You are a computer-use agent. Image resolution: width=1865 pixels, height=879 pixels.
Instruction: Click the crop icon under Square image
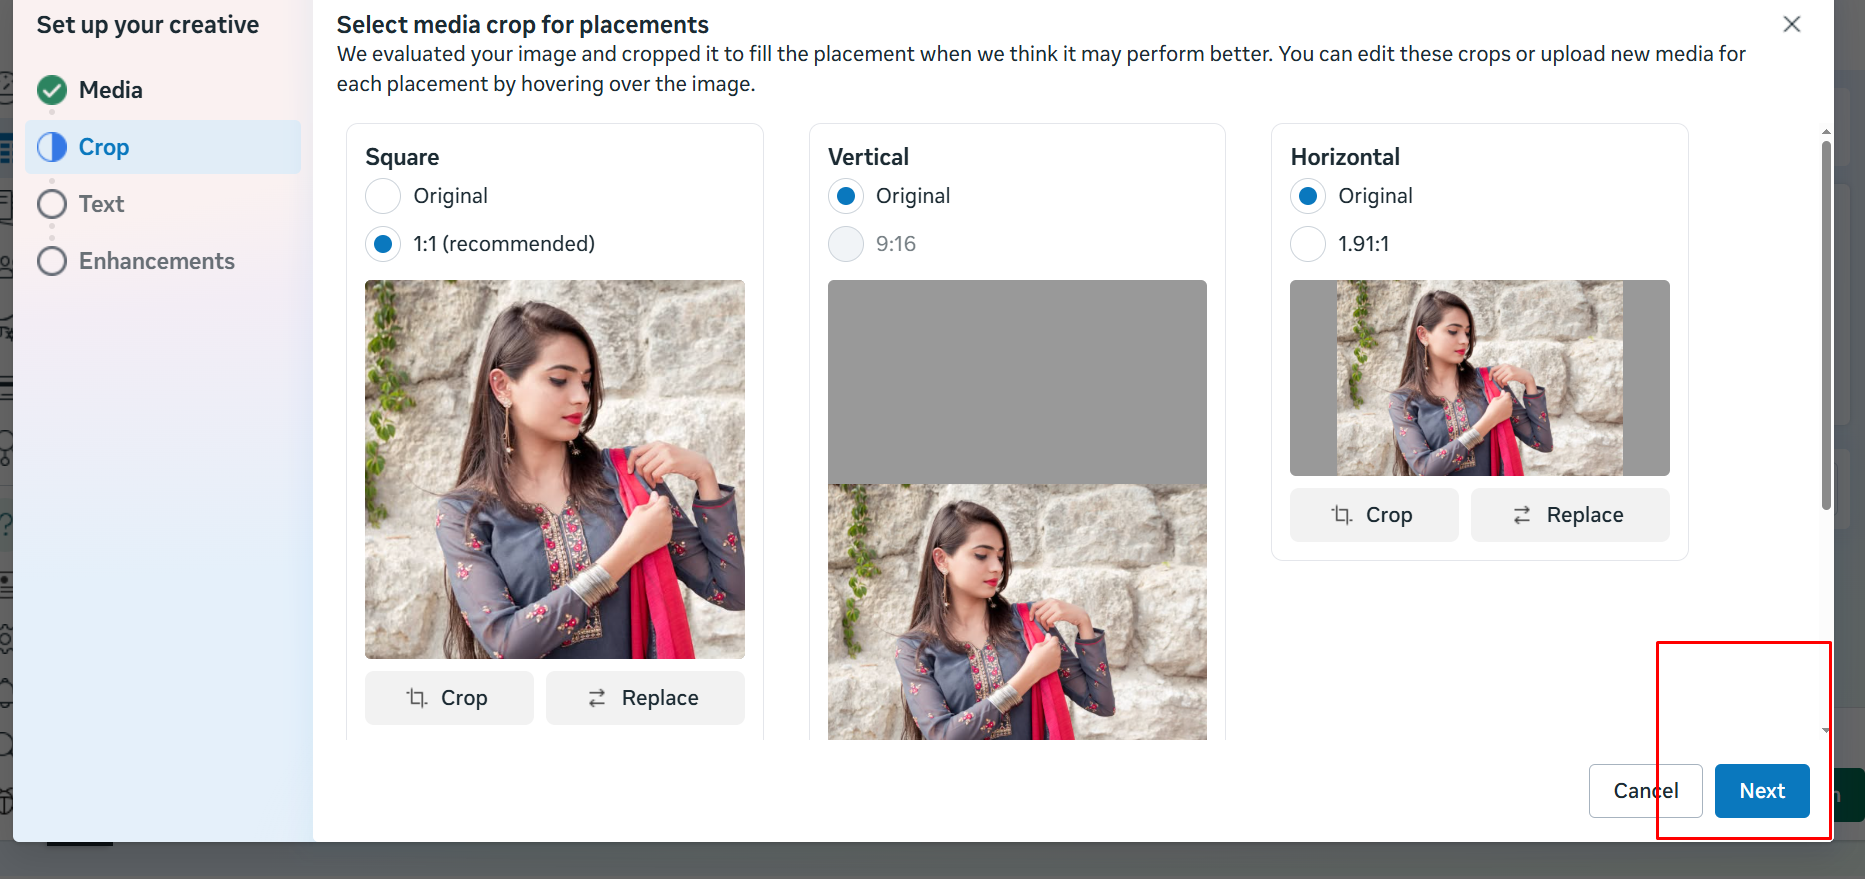(x=417, y=698)
